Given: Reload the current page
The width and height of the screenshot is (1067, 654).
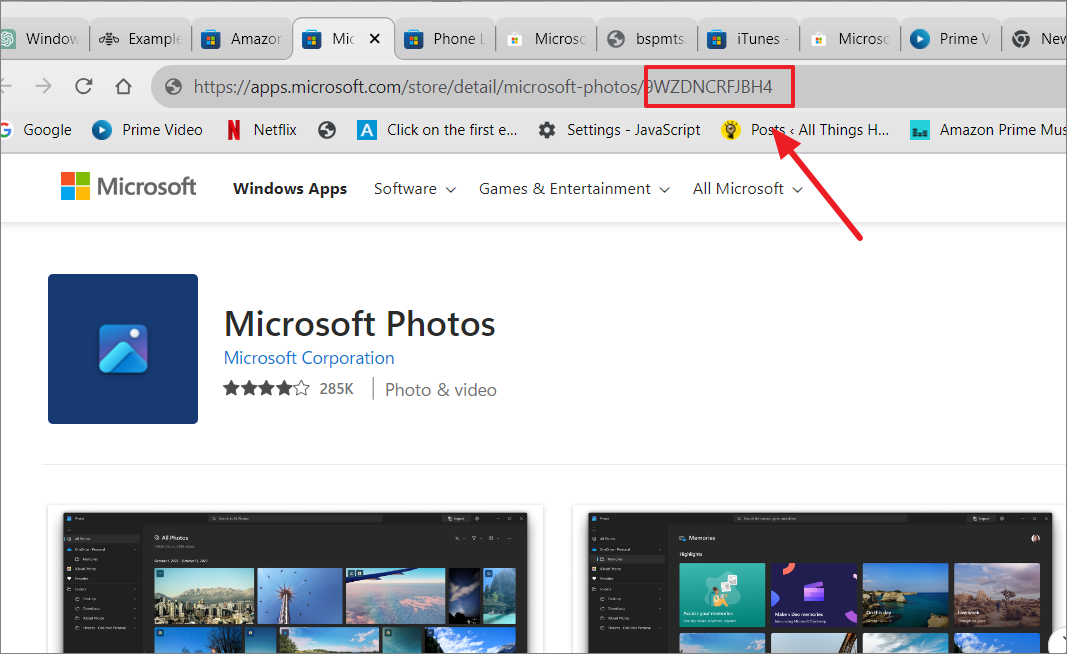Looking at the screenshot, I should point(84,86).
